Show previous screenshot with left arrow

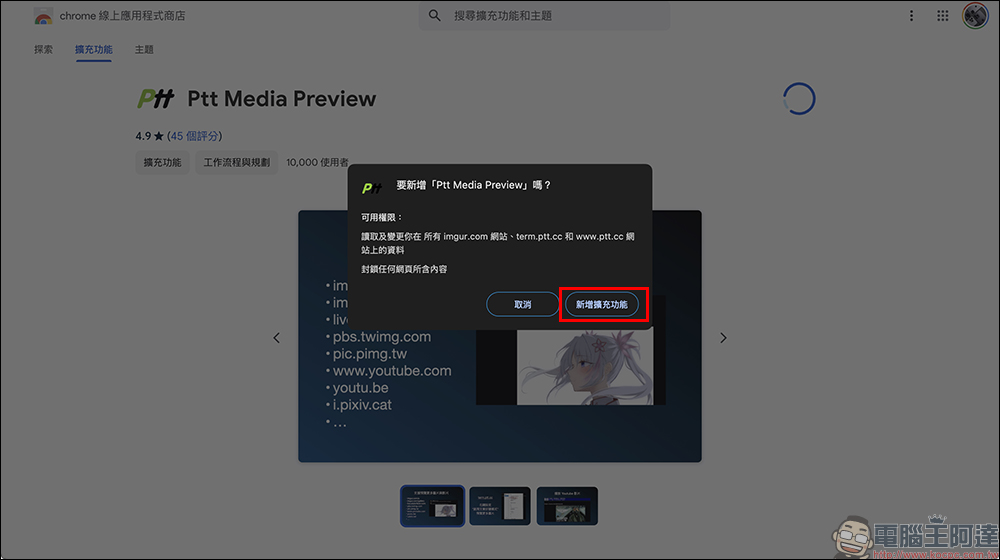coord(276,337)
